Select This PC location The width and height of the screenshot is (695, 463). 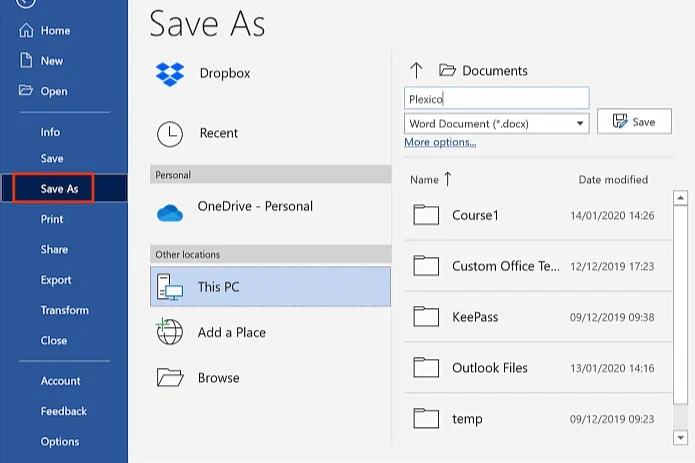tap(270, 287)
